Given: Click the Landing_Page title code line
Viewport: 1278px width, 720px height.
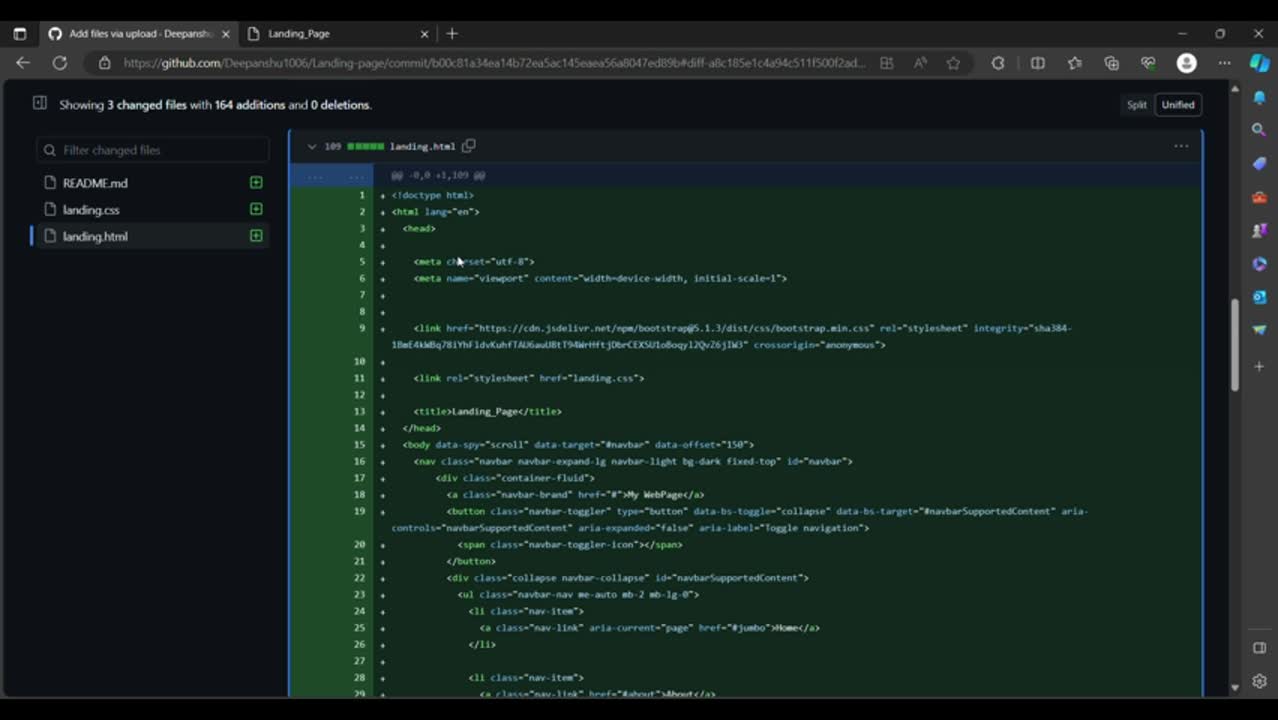Looking at the screenshot, I should (x=487, y=411).
